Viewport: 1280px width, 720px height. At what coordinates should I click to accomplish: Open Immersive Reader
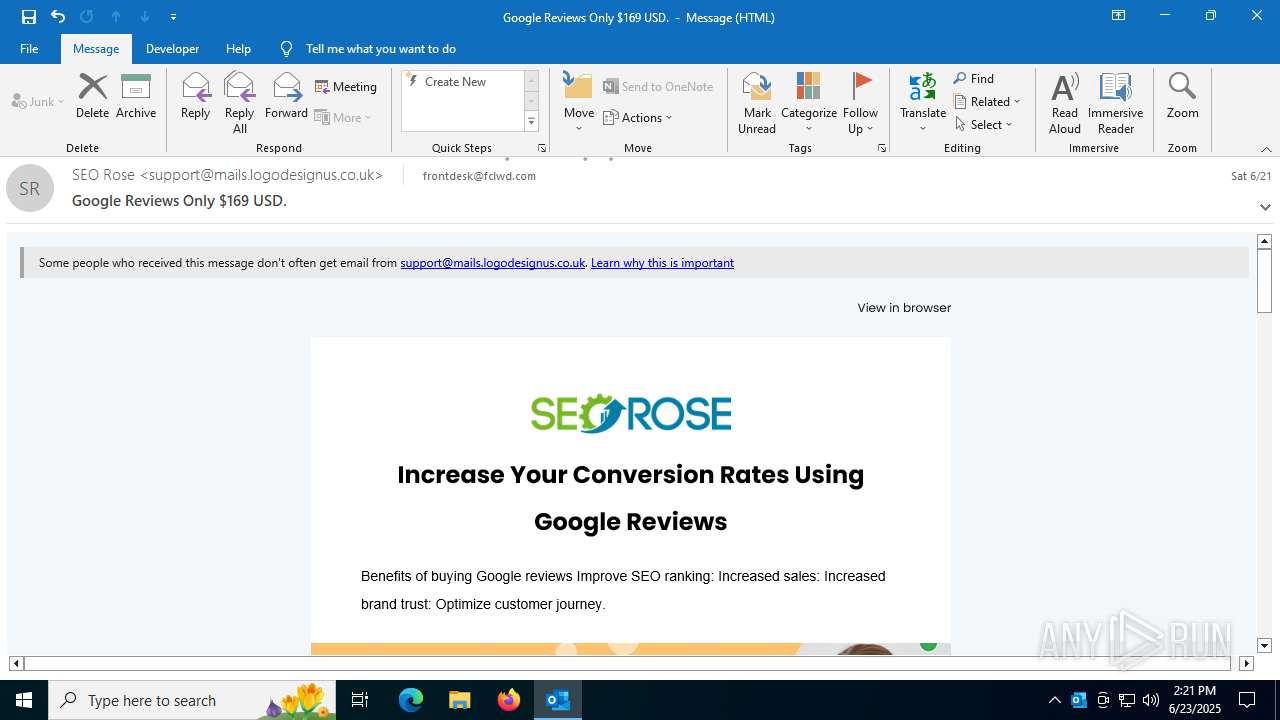coord(1116,102)
